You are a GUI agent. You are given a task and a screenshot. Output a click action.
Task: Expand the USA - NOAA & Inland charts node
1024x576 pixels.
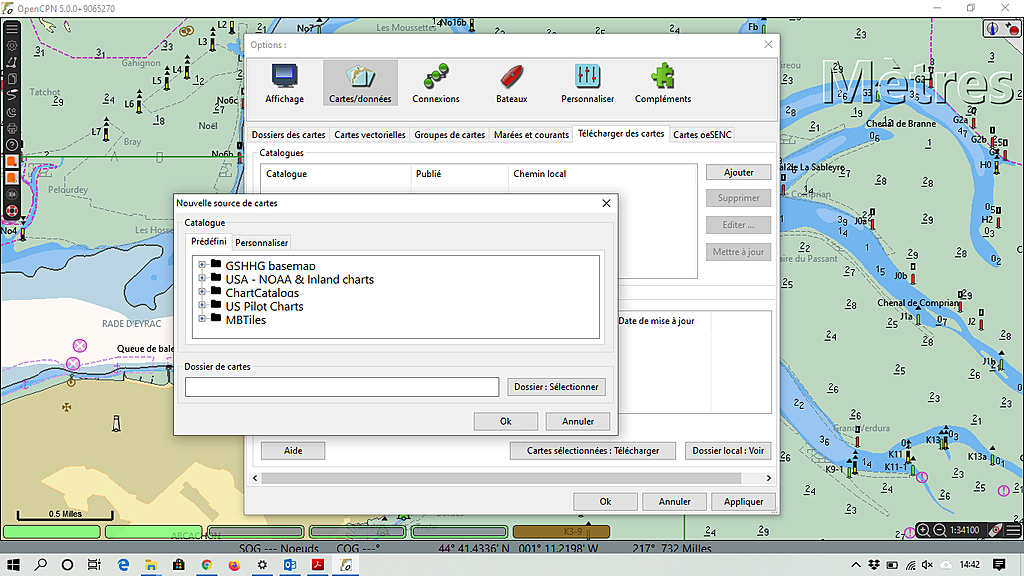[x=202, y=278]
